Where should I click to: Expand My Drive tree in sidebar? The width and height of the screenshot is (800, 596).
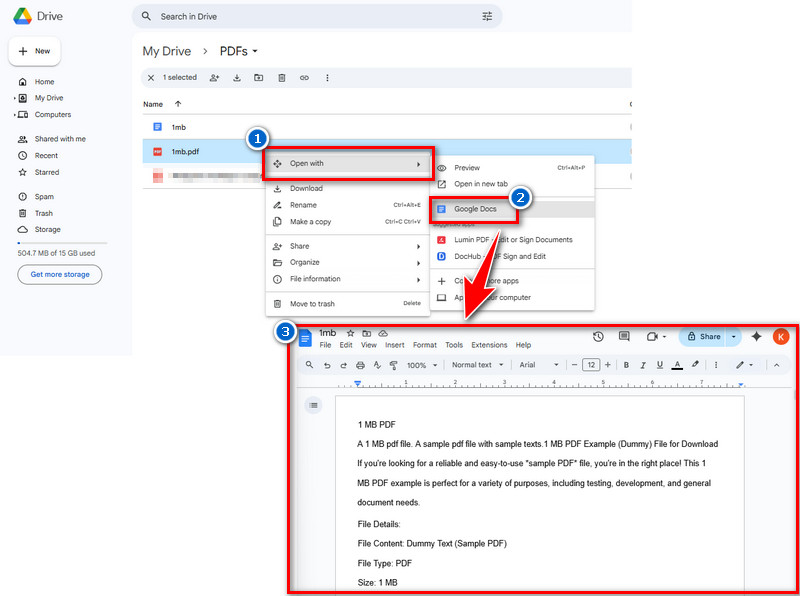(15, 98)
